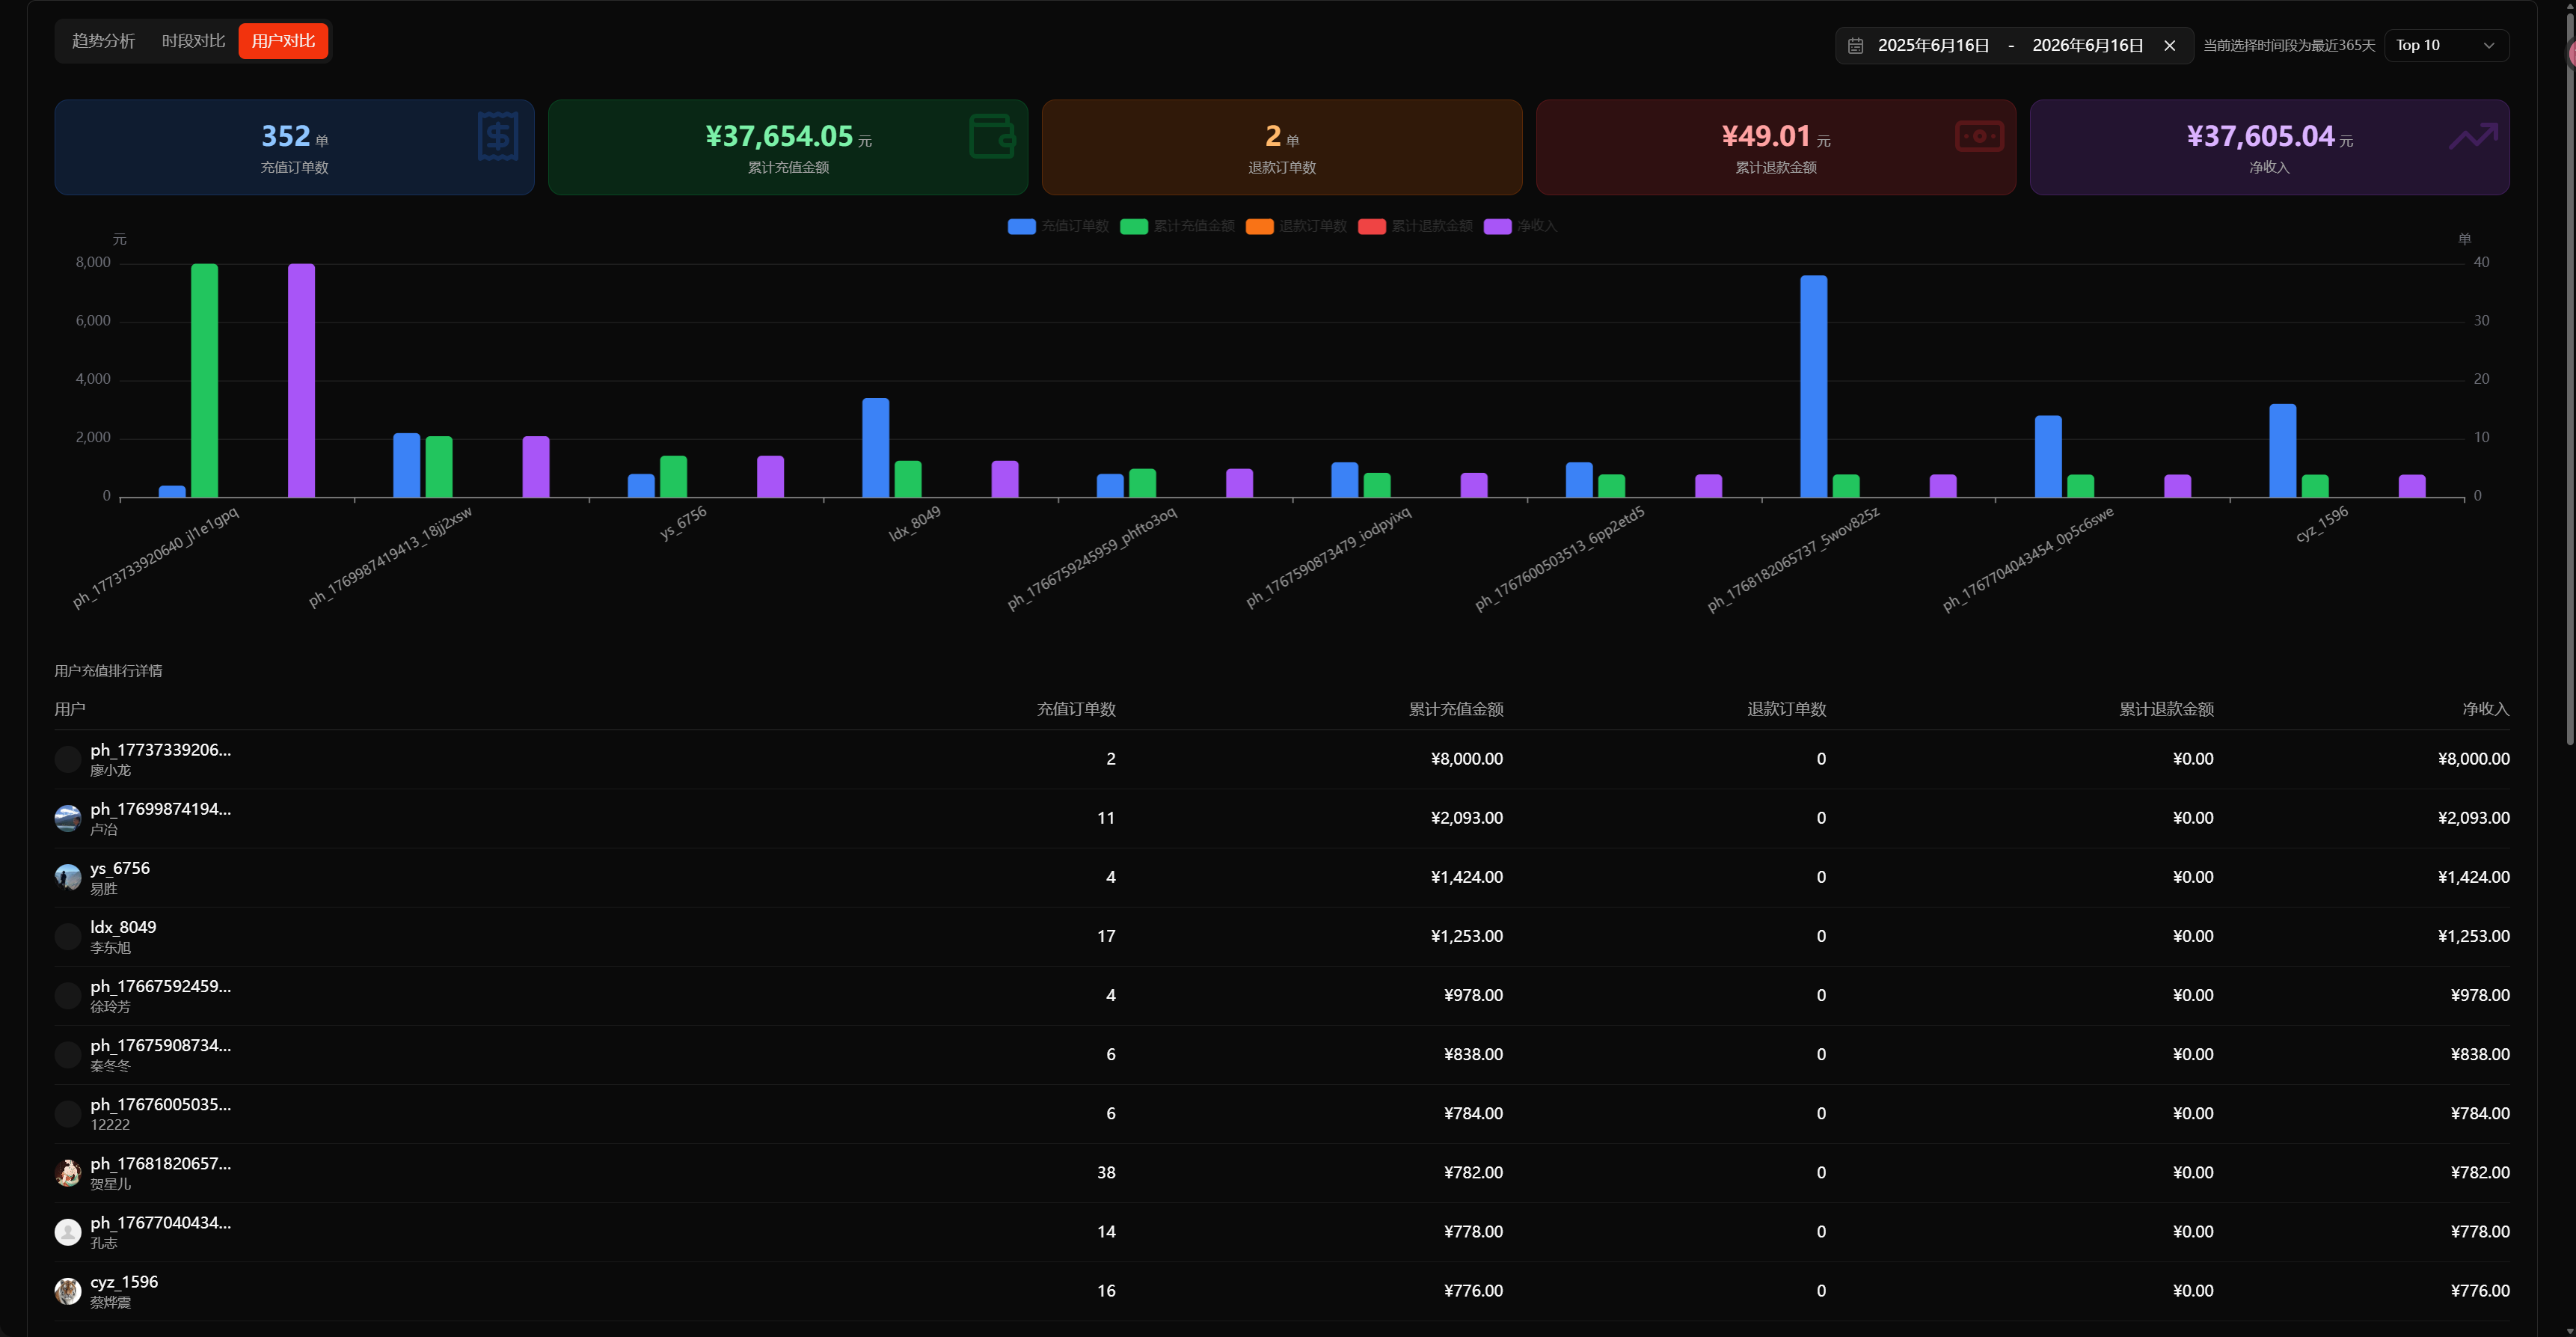Switch to 时段对比 tab
Image resolution: width=2576 pixels, height=1337 pixels.
click(x=193, y=41)
